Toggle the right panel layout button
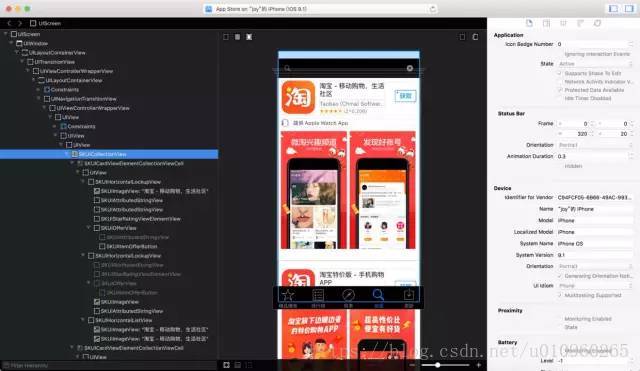Screen dimensions: 640x371 coord(629,9)
